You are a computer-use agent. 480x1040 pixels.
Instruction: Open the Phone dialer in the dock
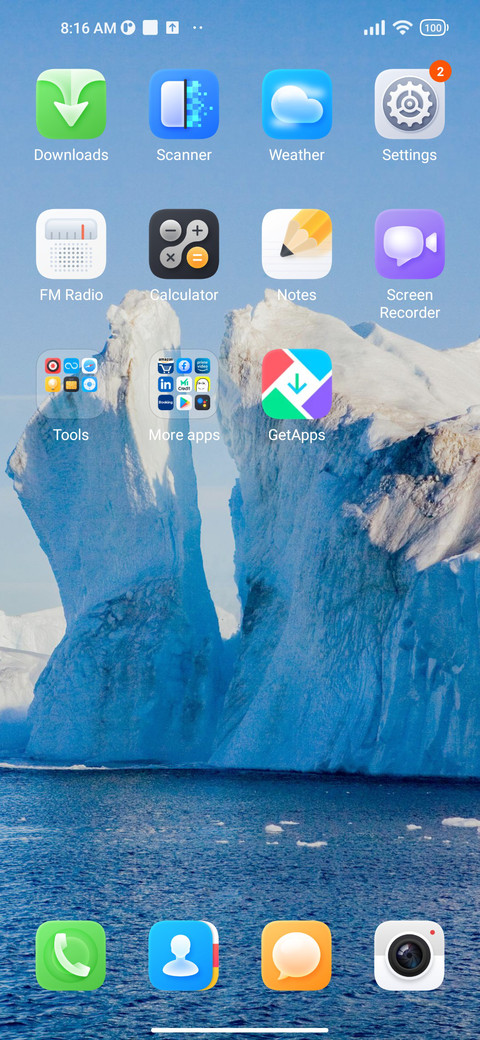[x=71, y=956]
